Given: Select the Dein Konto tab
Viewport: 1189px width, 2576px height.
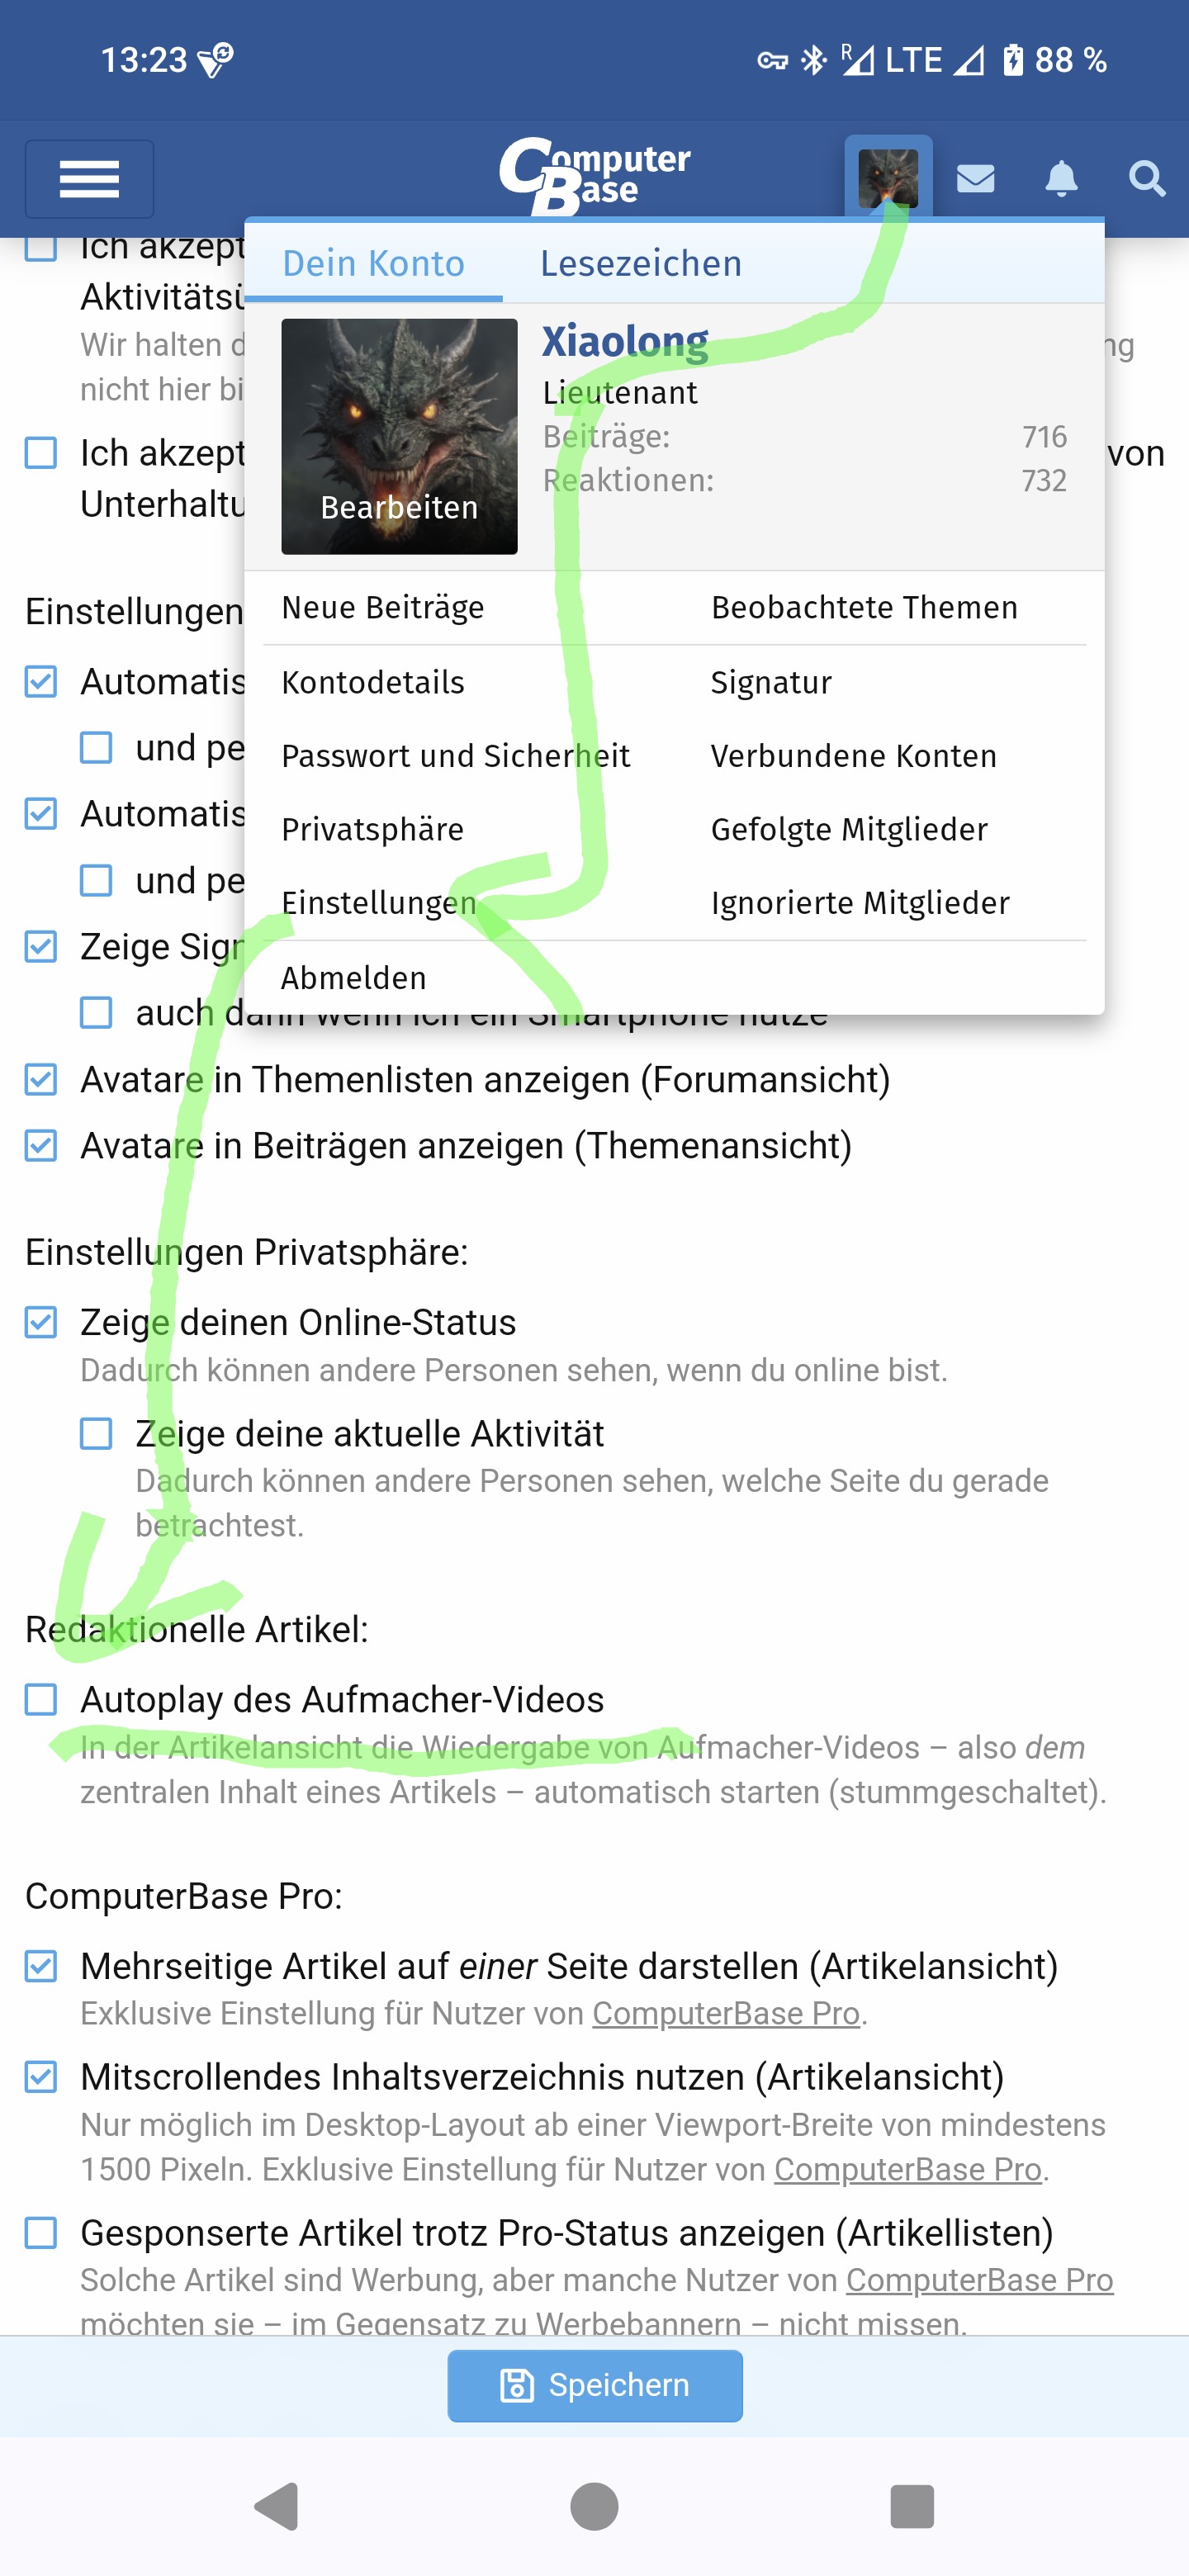Looking at the screenshot, I should click(x=373, y=263).
